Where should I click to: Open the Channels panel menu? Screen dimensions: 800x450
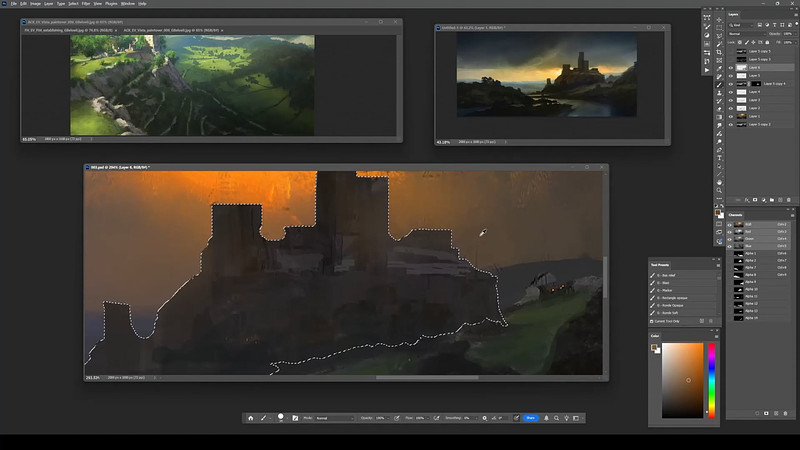click(x=793, y=215)
